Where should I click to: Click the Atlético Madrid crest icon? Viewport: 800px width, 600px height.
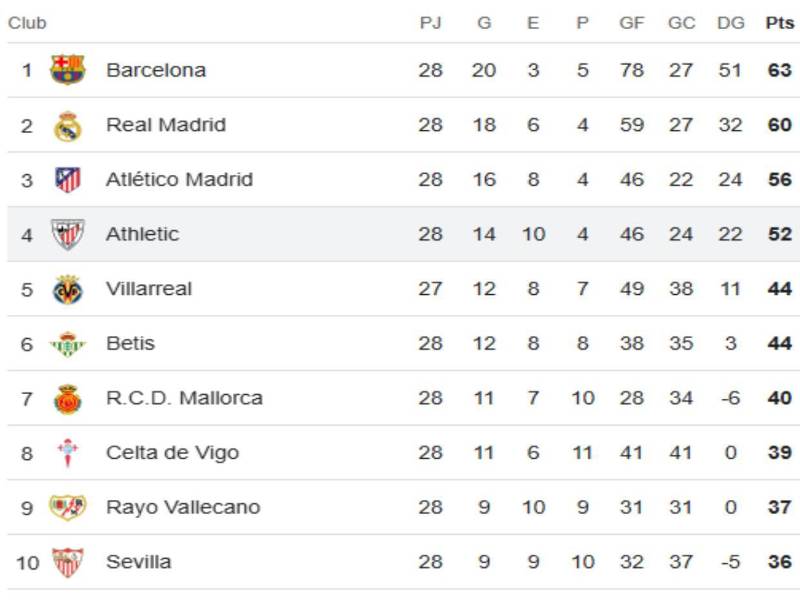click(68, 180)
